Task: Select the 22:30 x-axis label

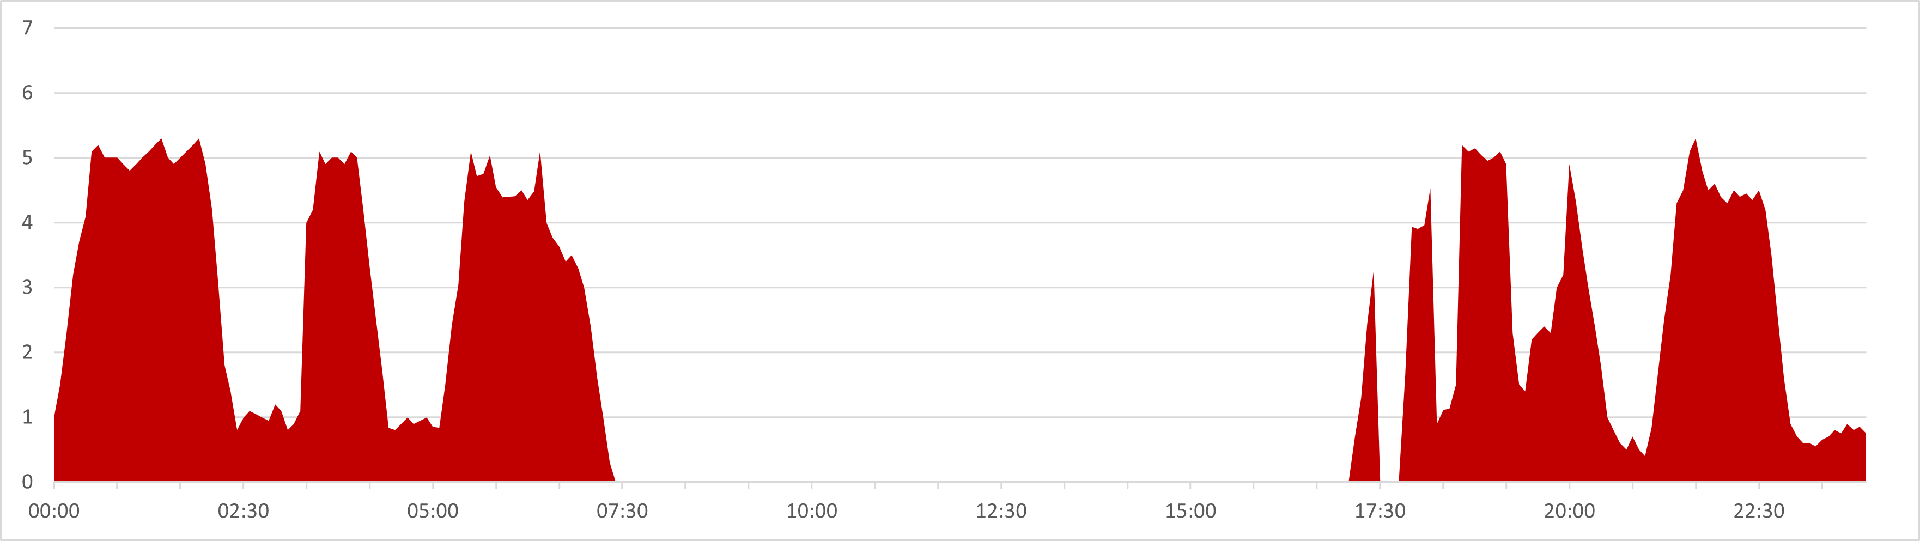Action: coord(1759,511)
